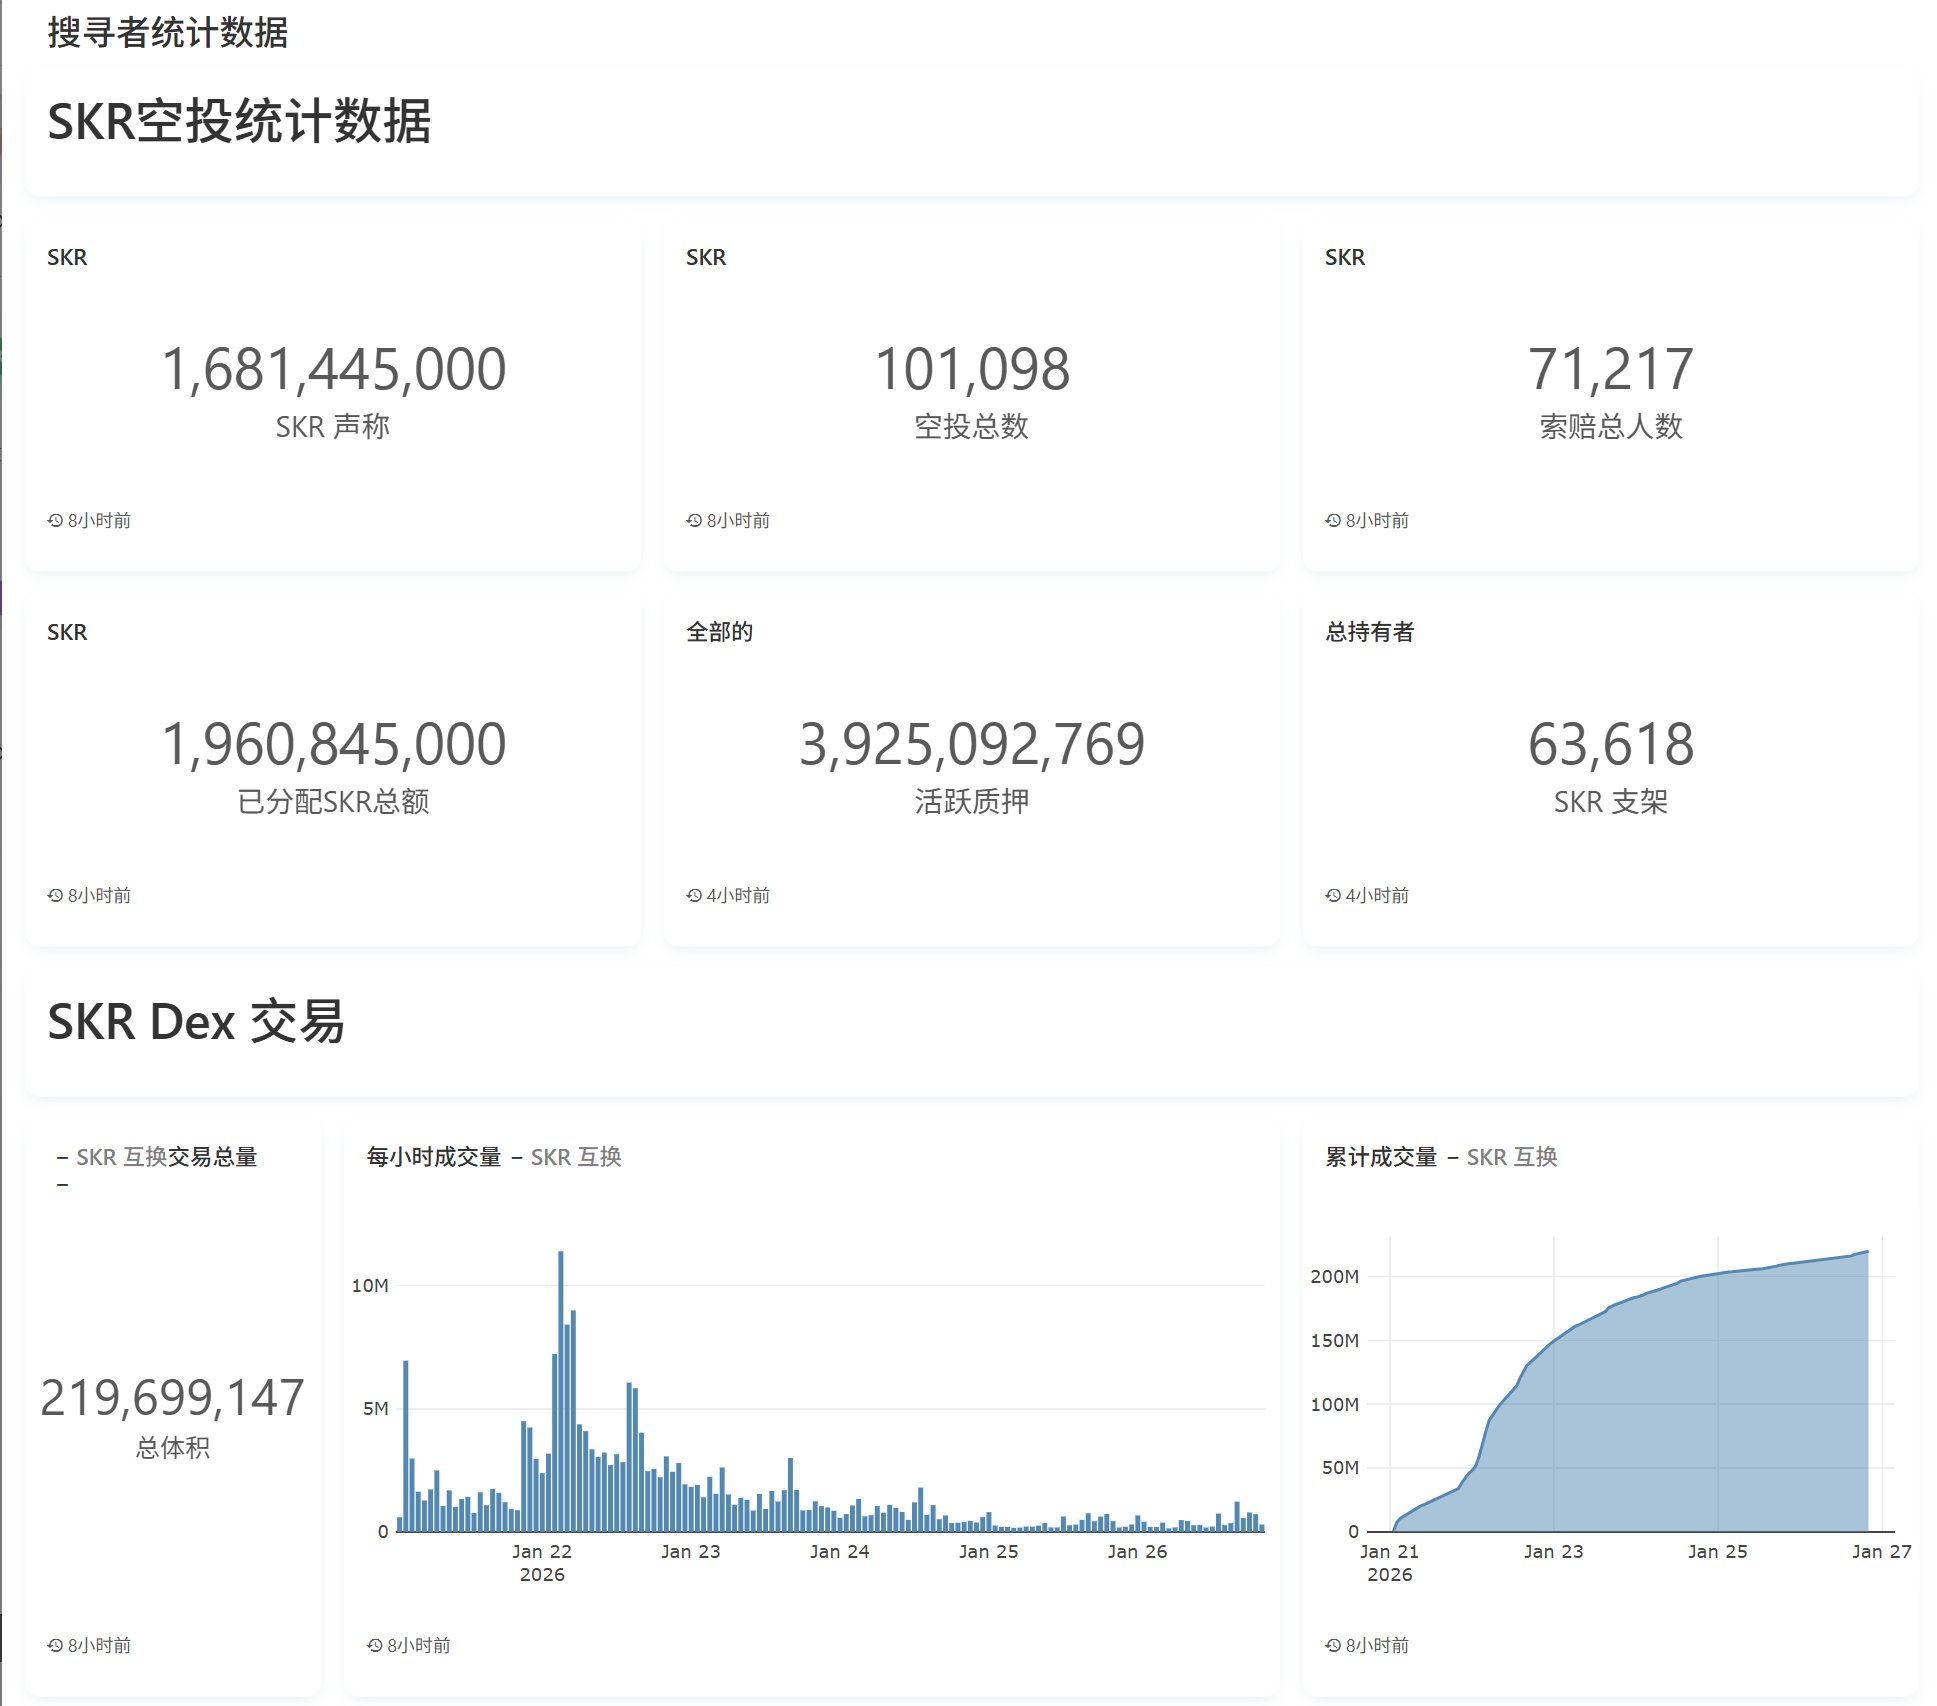Click refresh clock icon under hourly volume chart
1937x1706 pixels.
pos(375,1645)
